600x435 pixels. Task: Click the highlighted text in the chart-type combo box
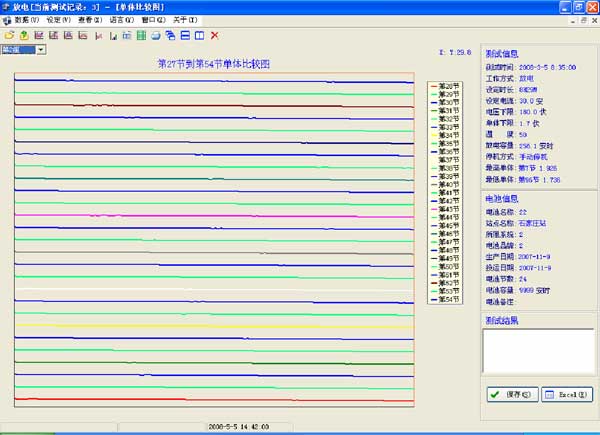pos(18,50)
